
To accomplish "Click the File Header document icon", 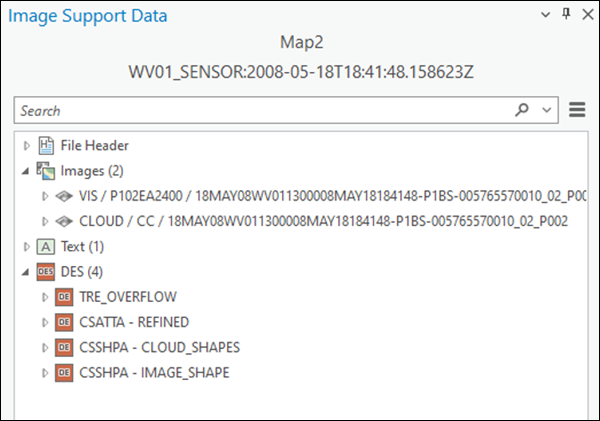I will click(x=45, y=146).
